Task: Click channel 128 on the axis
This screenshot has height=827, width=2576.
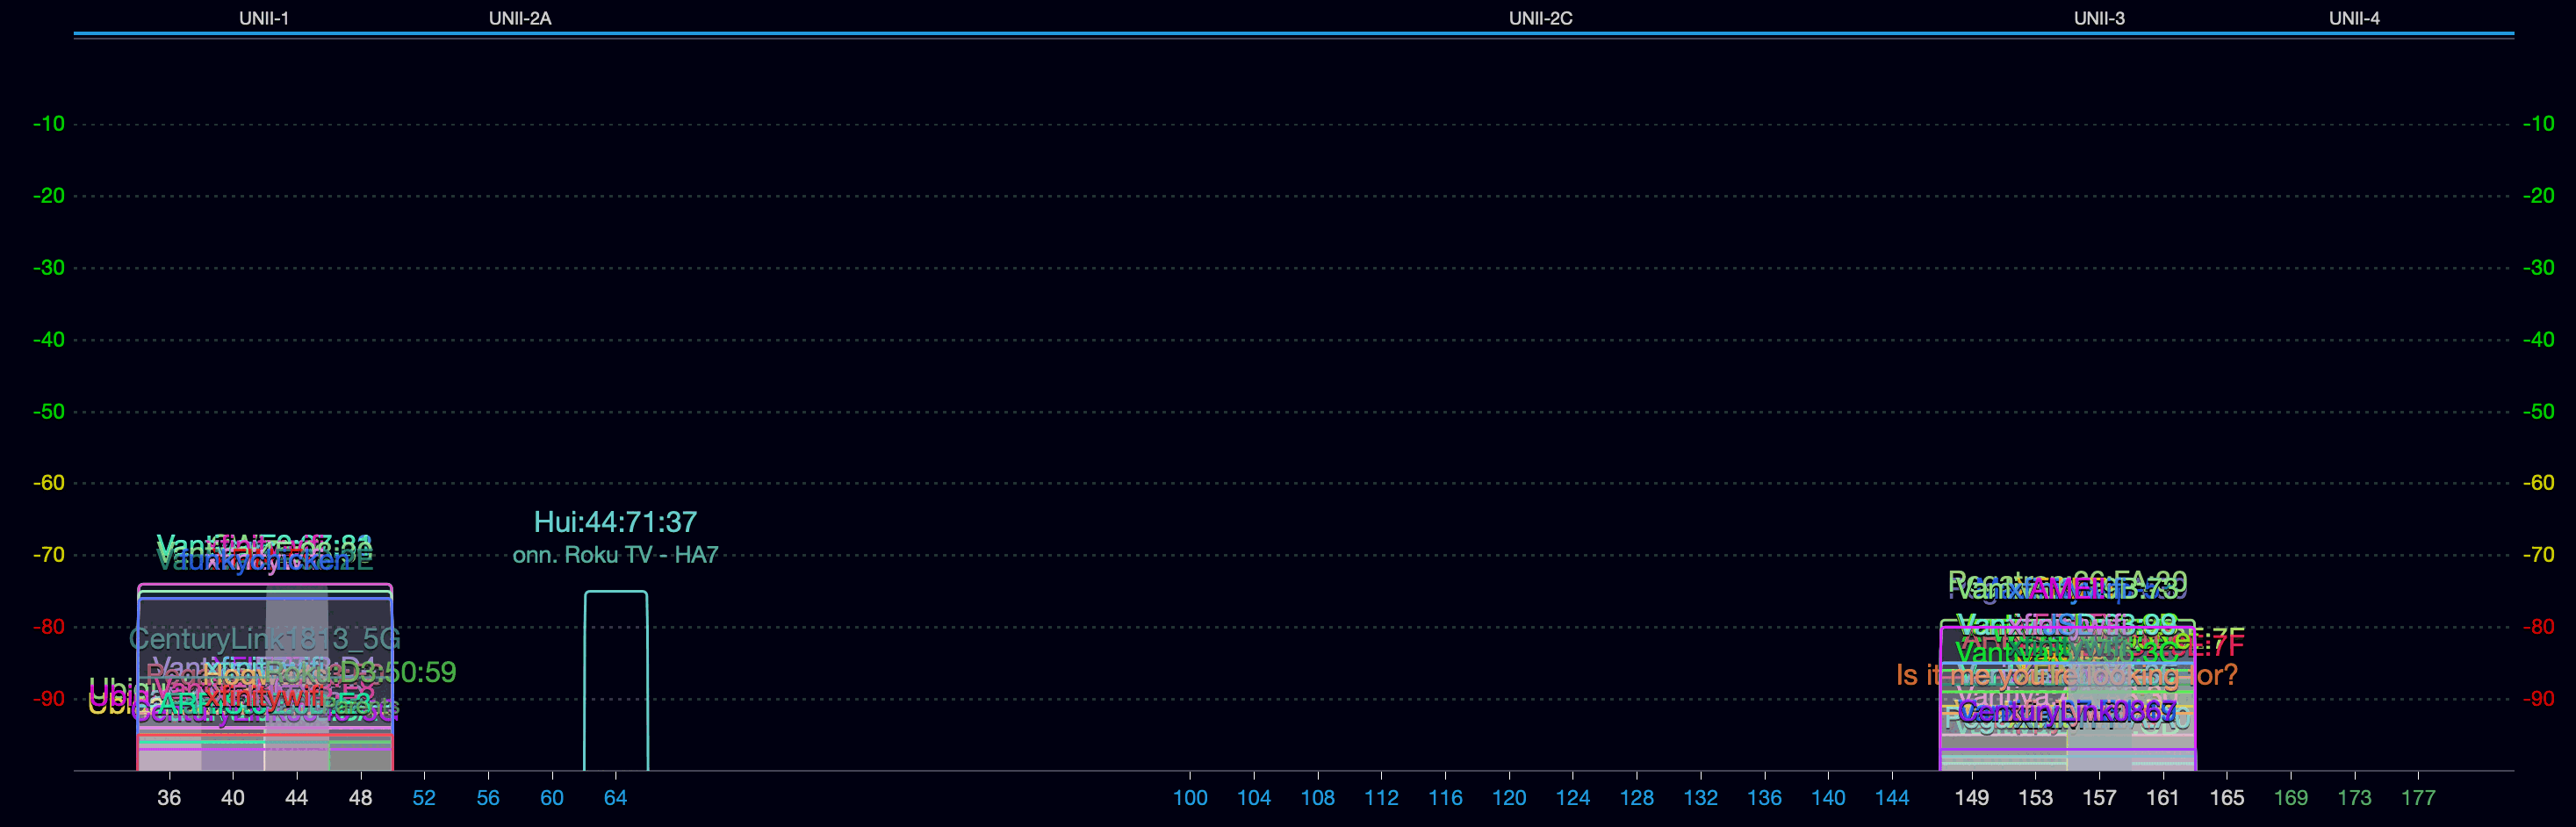Action: click(x=1637, y=798)
